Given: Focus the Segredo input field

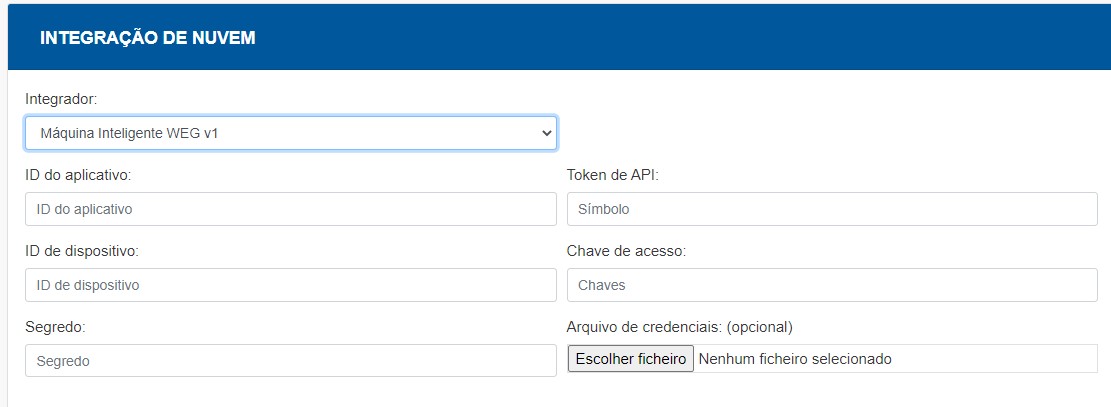Looking at the screenshot, I should pyautogui.click(x=290, y=361).
